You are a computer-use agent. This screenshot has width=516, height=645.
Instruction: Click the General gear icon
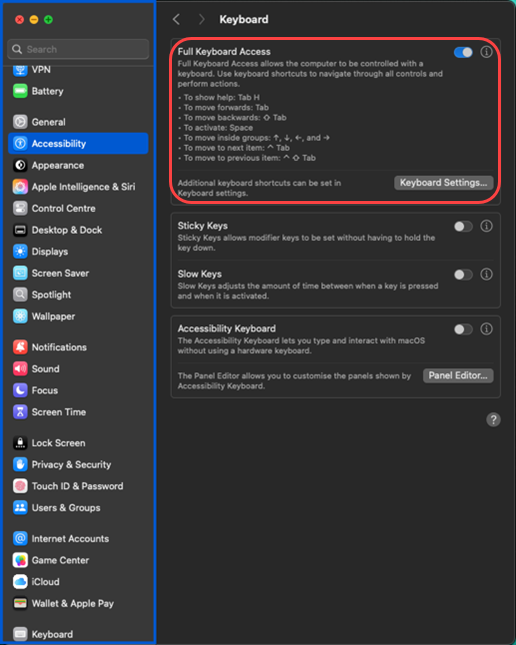point(20,122)
